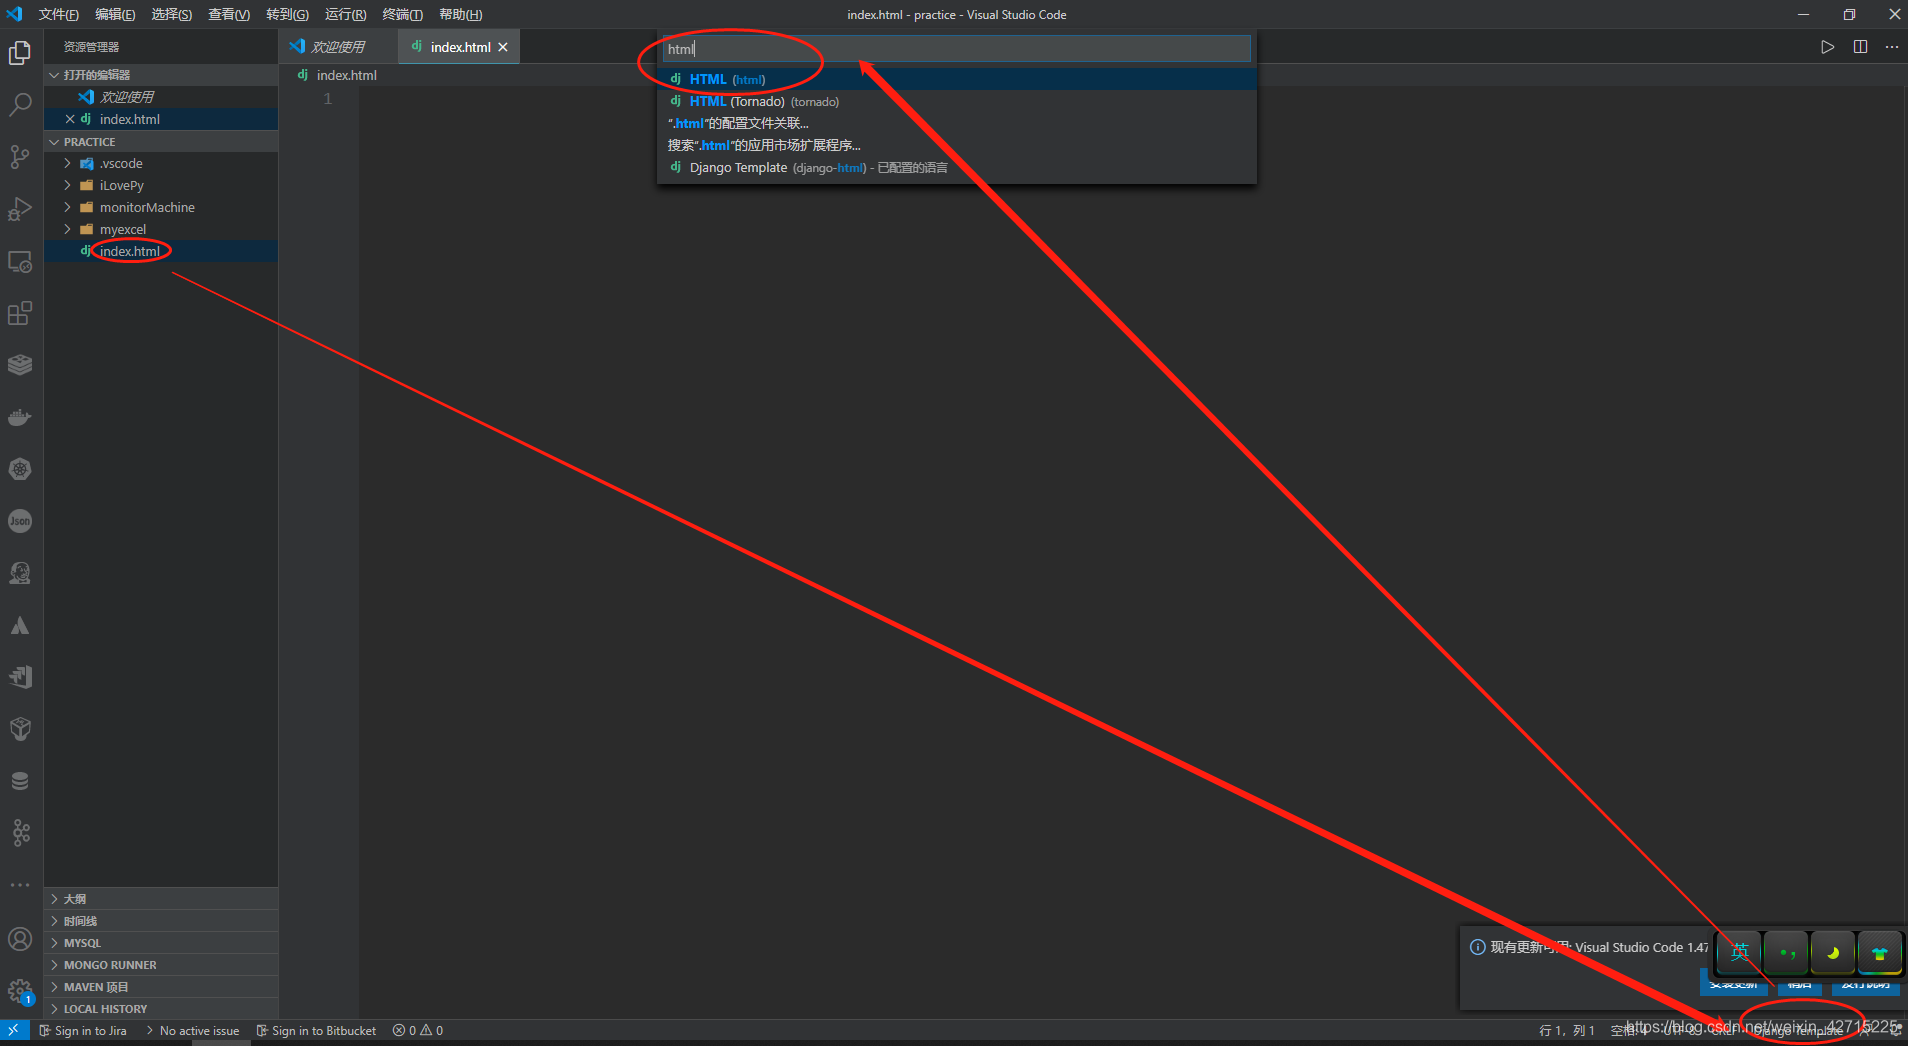Viewport: 1908px width, 1046px height.
Task: Toggle the IME 英 Chinese/English mode
Action: tap(1740, 952)
